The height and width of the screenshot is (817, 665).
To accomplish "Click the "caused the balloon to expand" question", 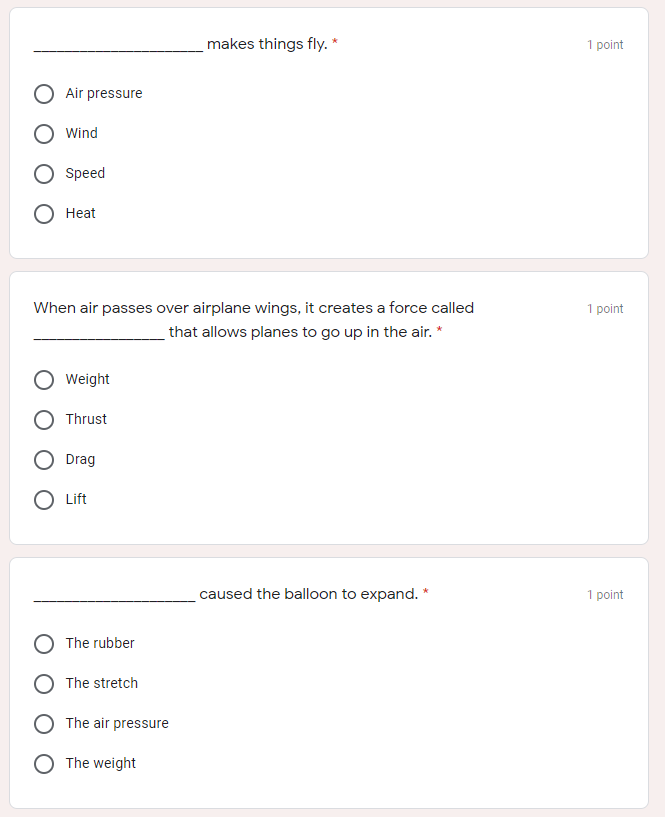I will click(x=308, y=594).
